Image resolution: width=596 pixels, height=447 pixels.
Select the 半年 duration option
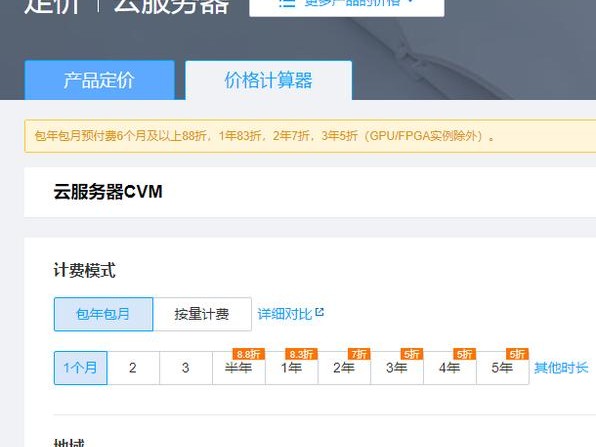pos(239,368)
